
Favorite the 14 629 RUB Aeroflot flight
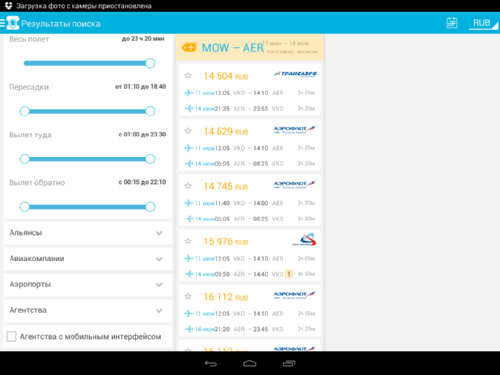tap(188, 131)
